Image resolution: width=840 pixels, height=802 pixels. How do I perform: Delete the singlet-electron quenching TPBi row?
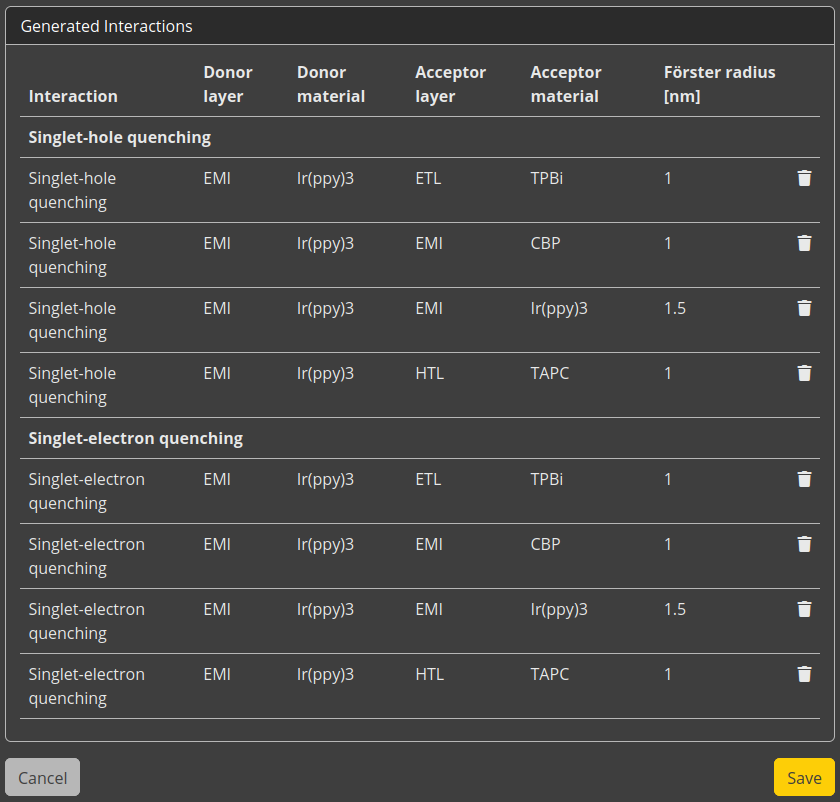pos(804,480)
